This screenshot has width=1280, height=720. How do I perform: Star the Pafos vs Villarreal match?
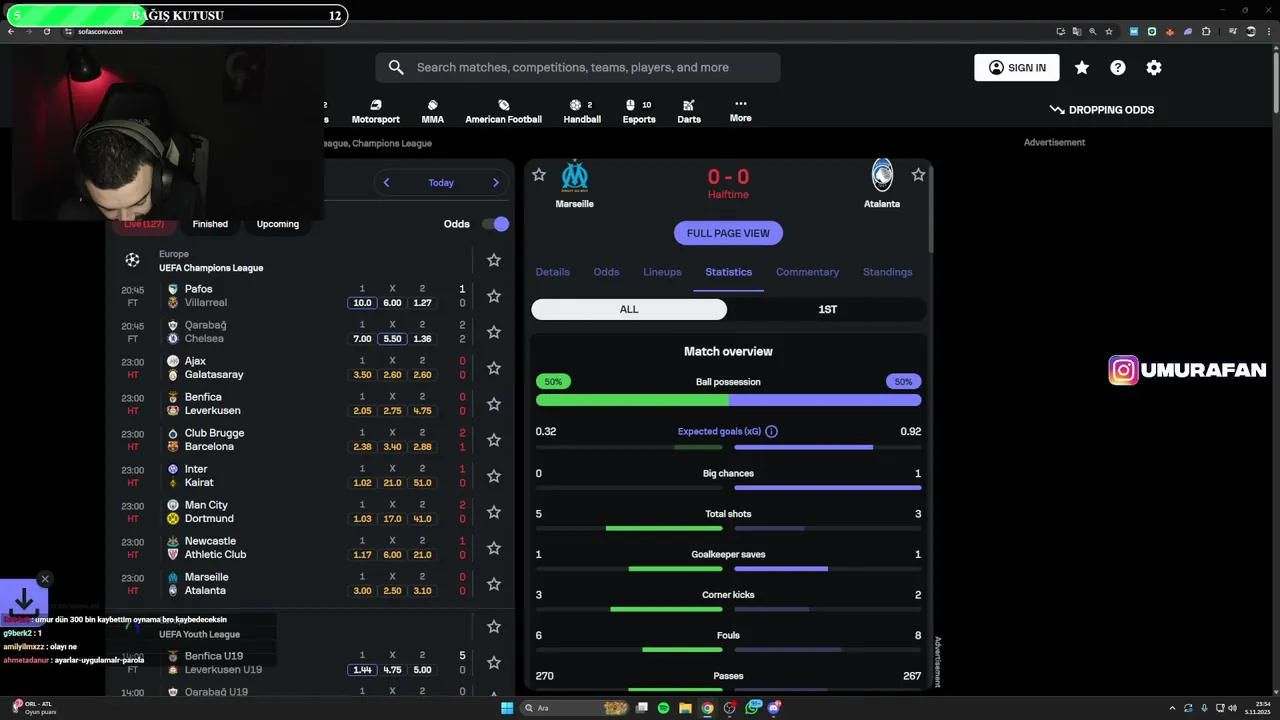tap(494, 296)
